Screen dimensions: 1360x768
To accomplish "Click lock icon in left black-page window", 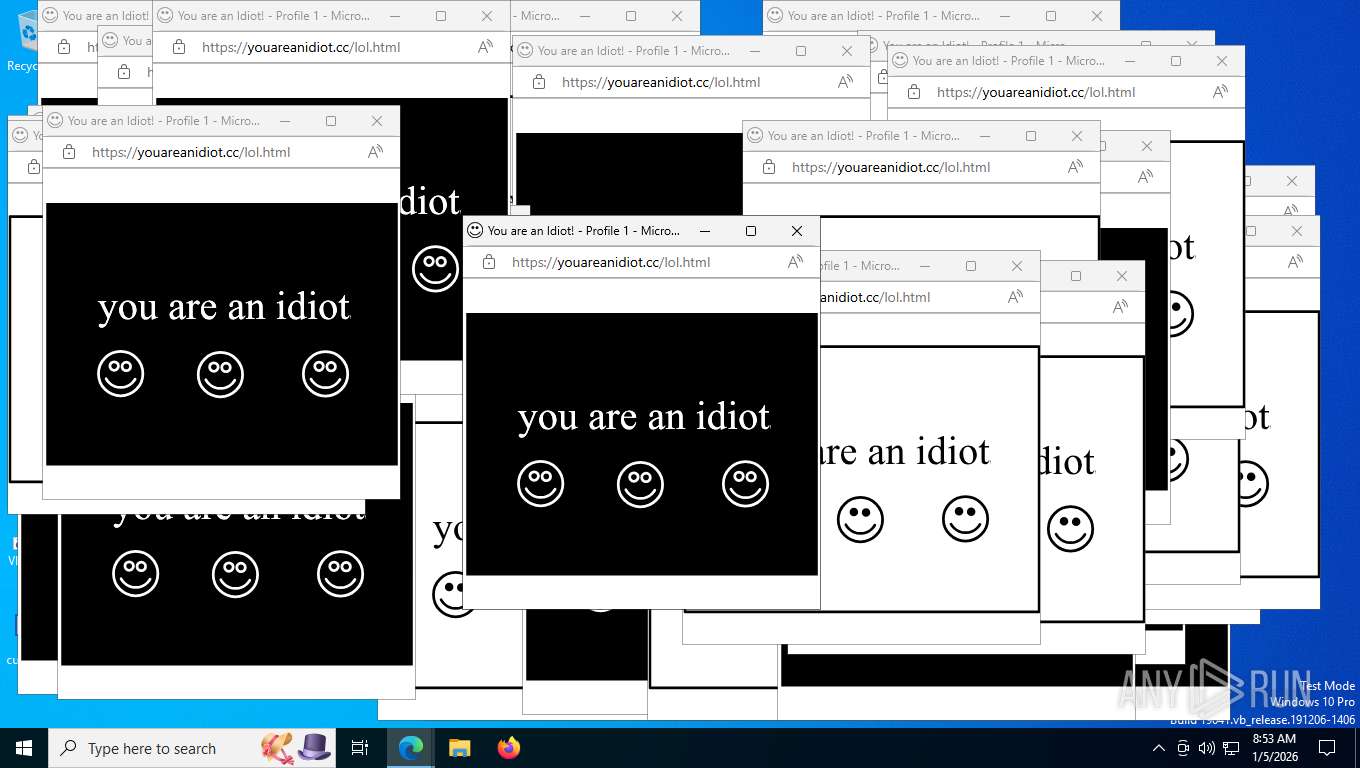I will tap(69, 152).
